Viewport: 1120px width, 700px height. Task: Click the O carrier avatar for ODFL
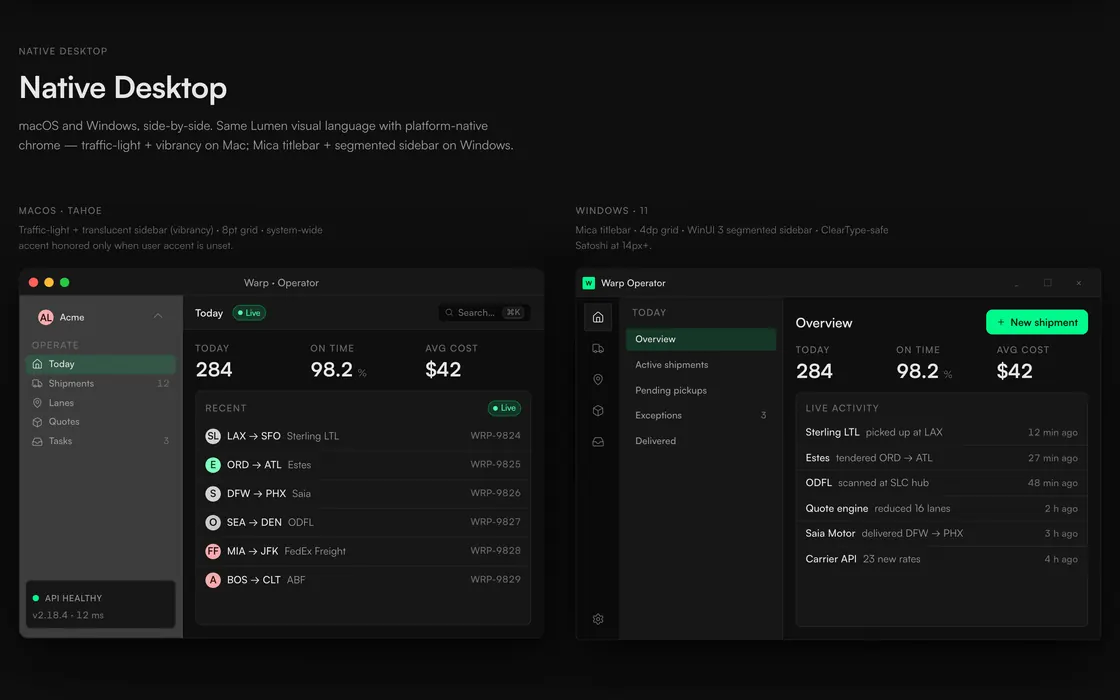213,522
